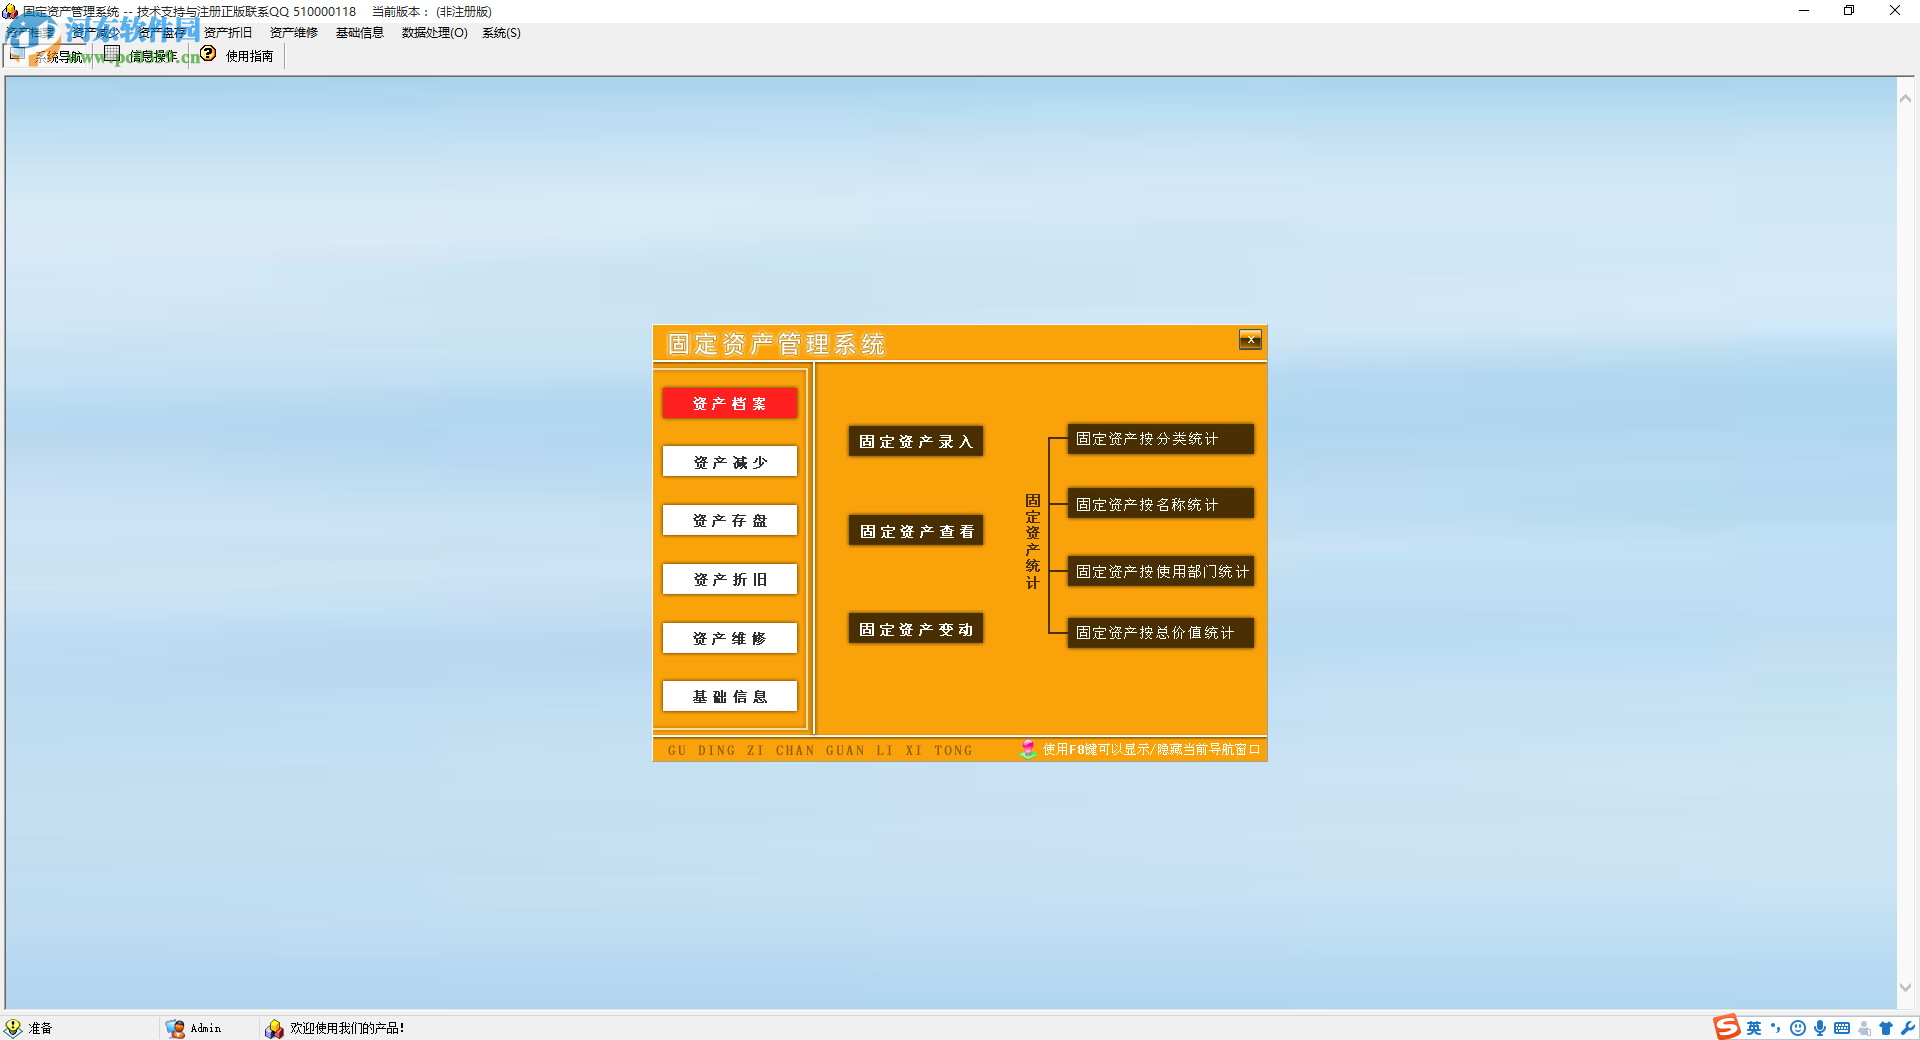Open 固定资产查看 view
Screen dimensions: 1920x1040
[916, 531]
